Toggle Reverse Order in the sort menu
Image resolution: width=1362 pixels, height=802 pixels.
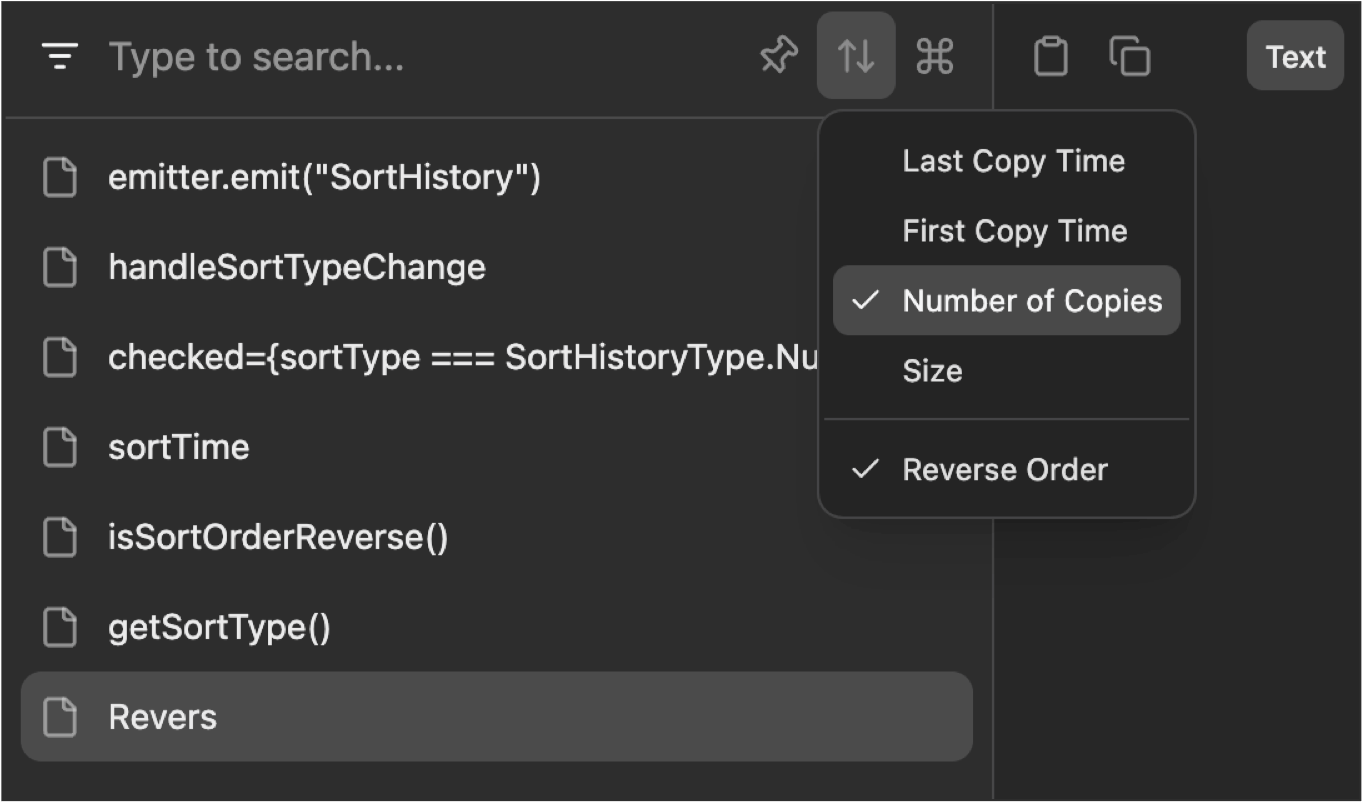pyautogui.click(x=1005, y=469)
